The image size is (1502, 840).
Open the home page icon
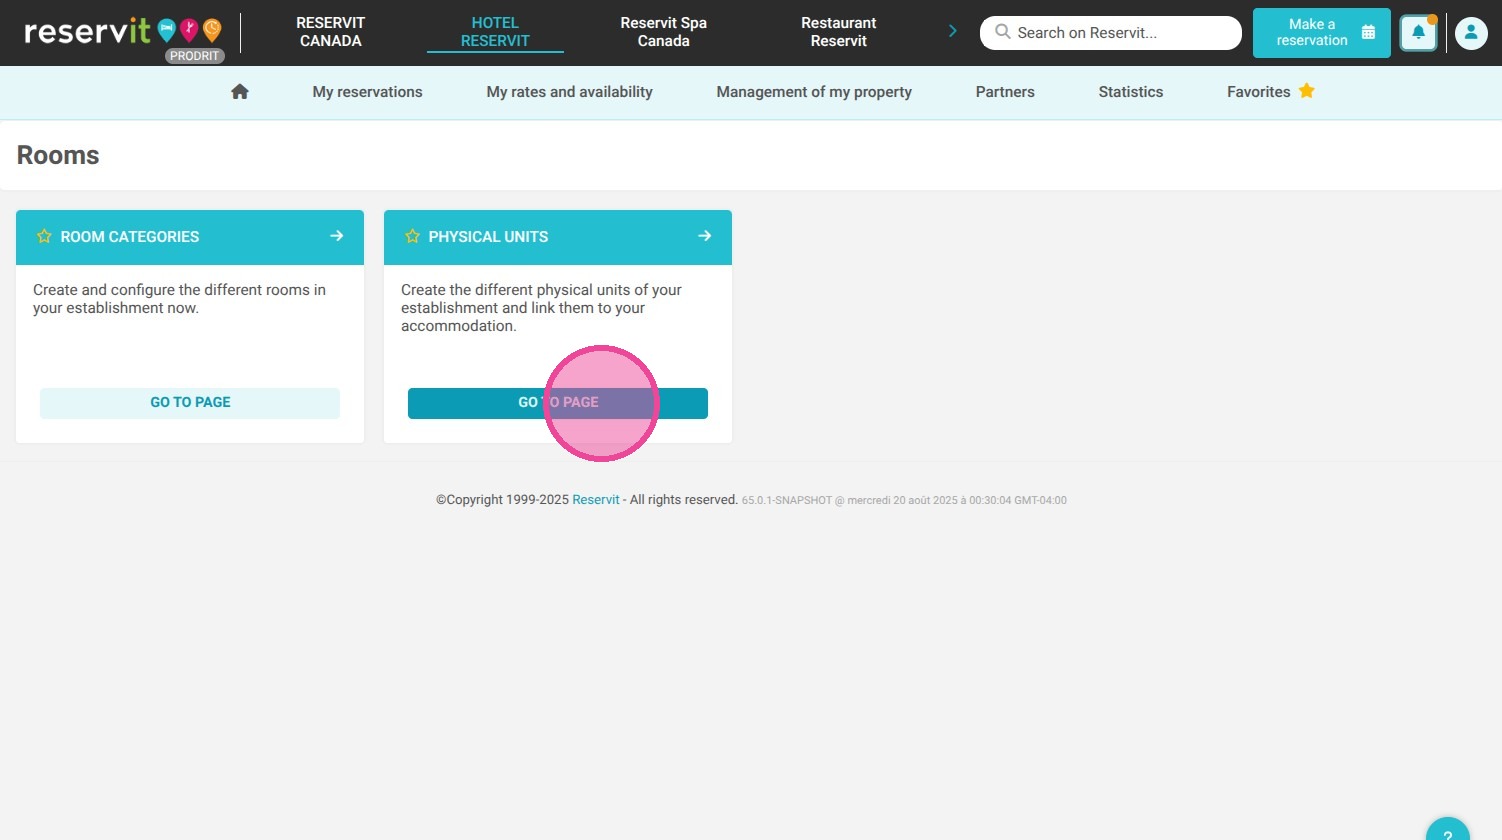(x=240, y=92)
